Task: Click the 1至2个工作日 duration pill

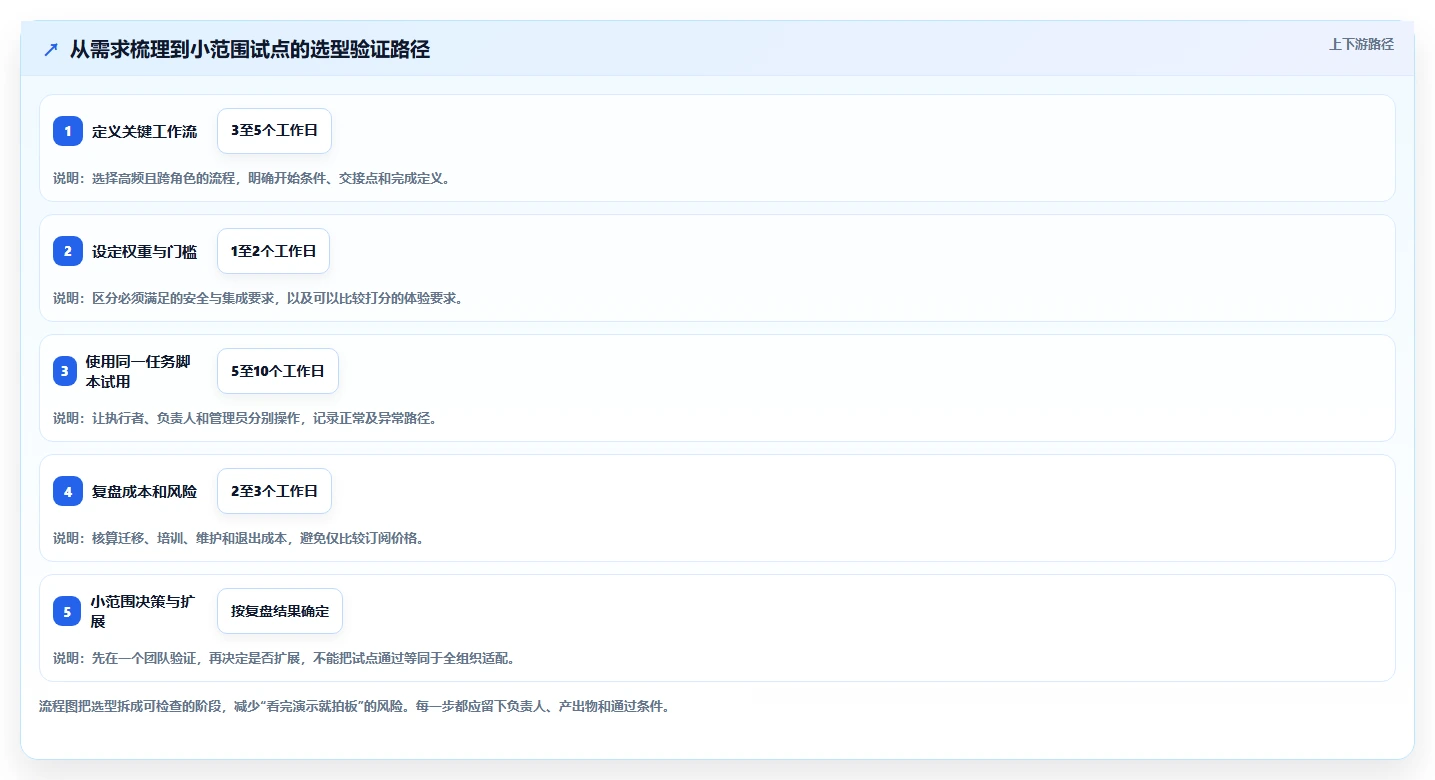Action: [x=273, y=251]
